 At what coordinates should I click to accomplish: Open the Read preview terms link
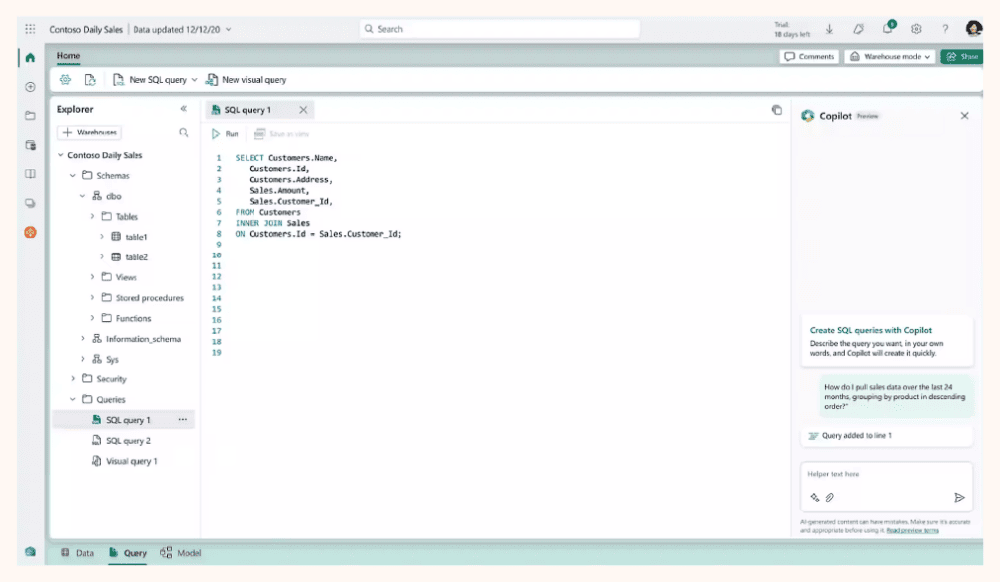point(912,530)
